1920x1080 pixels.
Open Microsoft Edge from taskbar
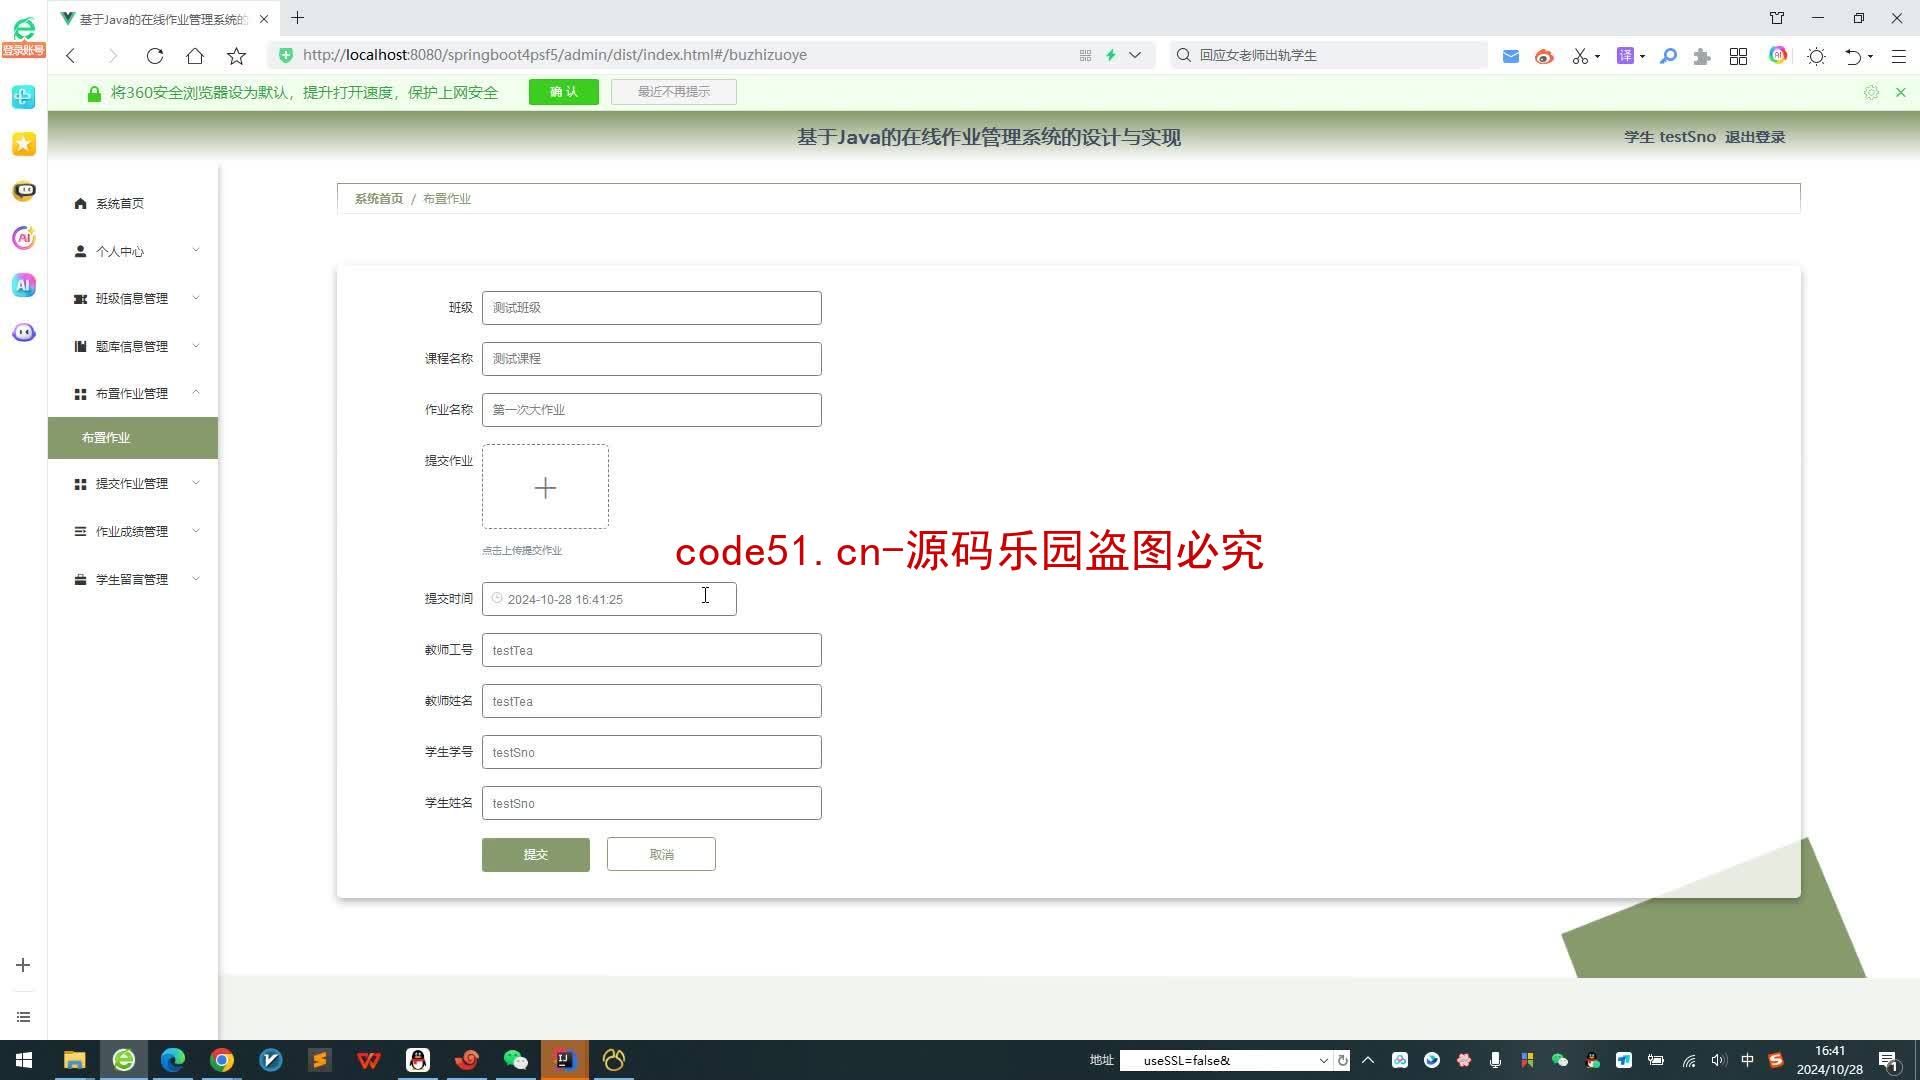pyautogui.click(x=173, y=1060)
